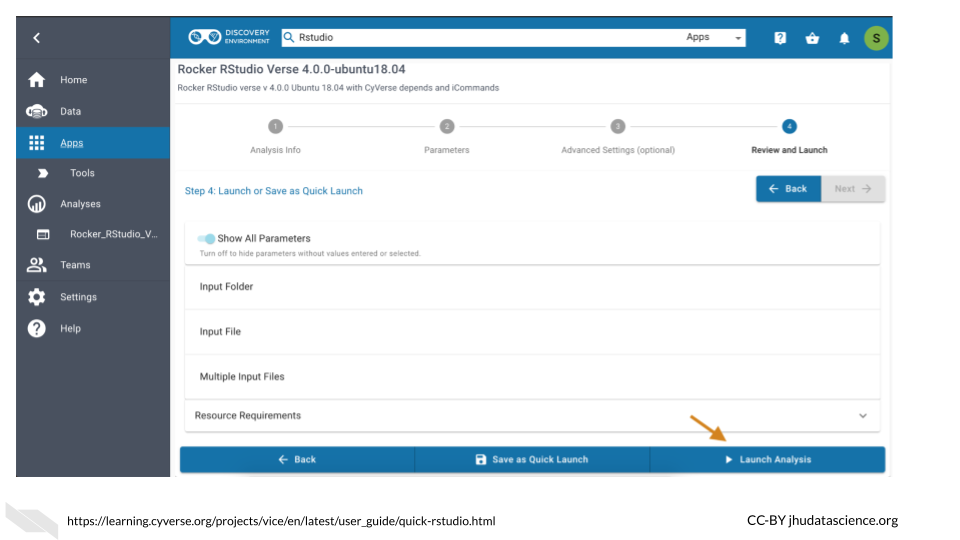This screenshot has width=960, height=540.
Task: Open Settings via the gear icon
Action: 37,297
